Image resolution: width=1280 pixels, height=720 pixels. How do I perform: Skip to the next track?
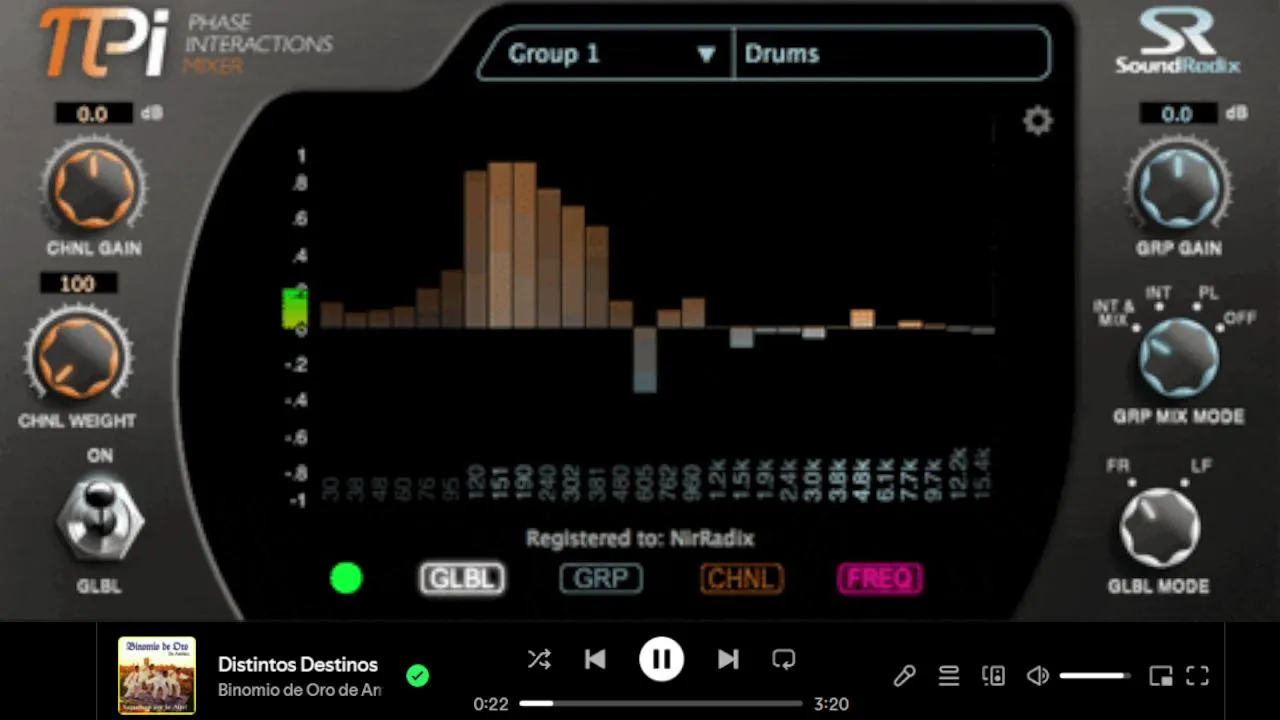tap(728, 659)
